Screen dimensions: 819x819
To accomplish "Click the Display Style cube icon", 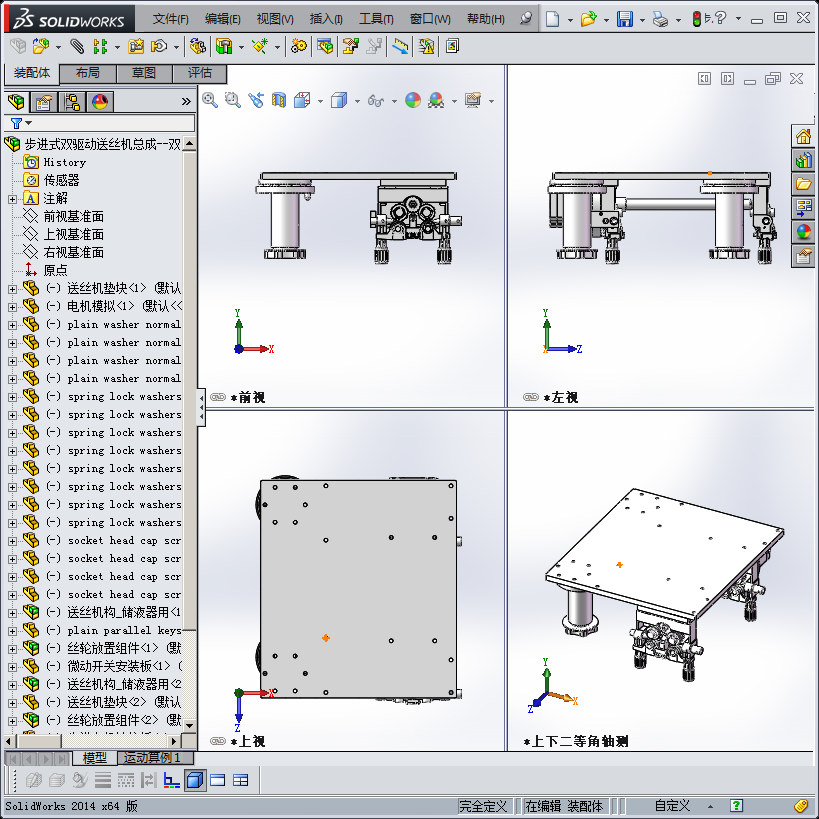I will (x=339, y=100).
